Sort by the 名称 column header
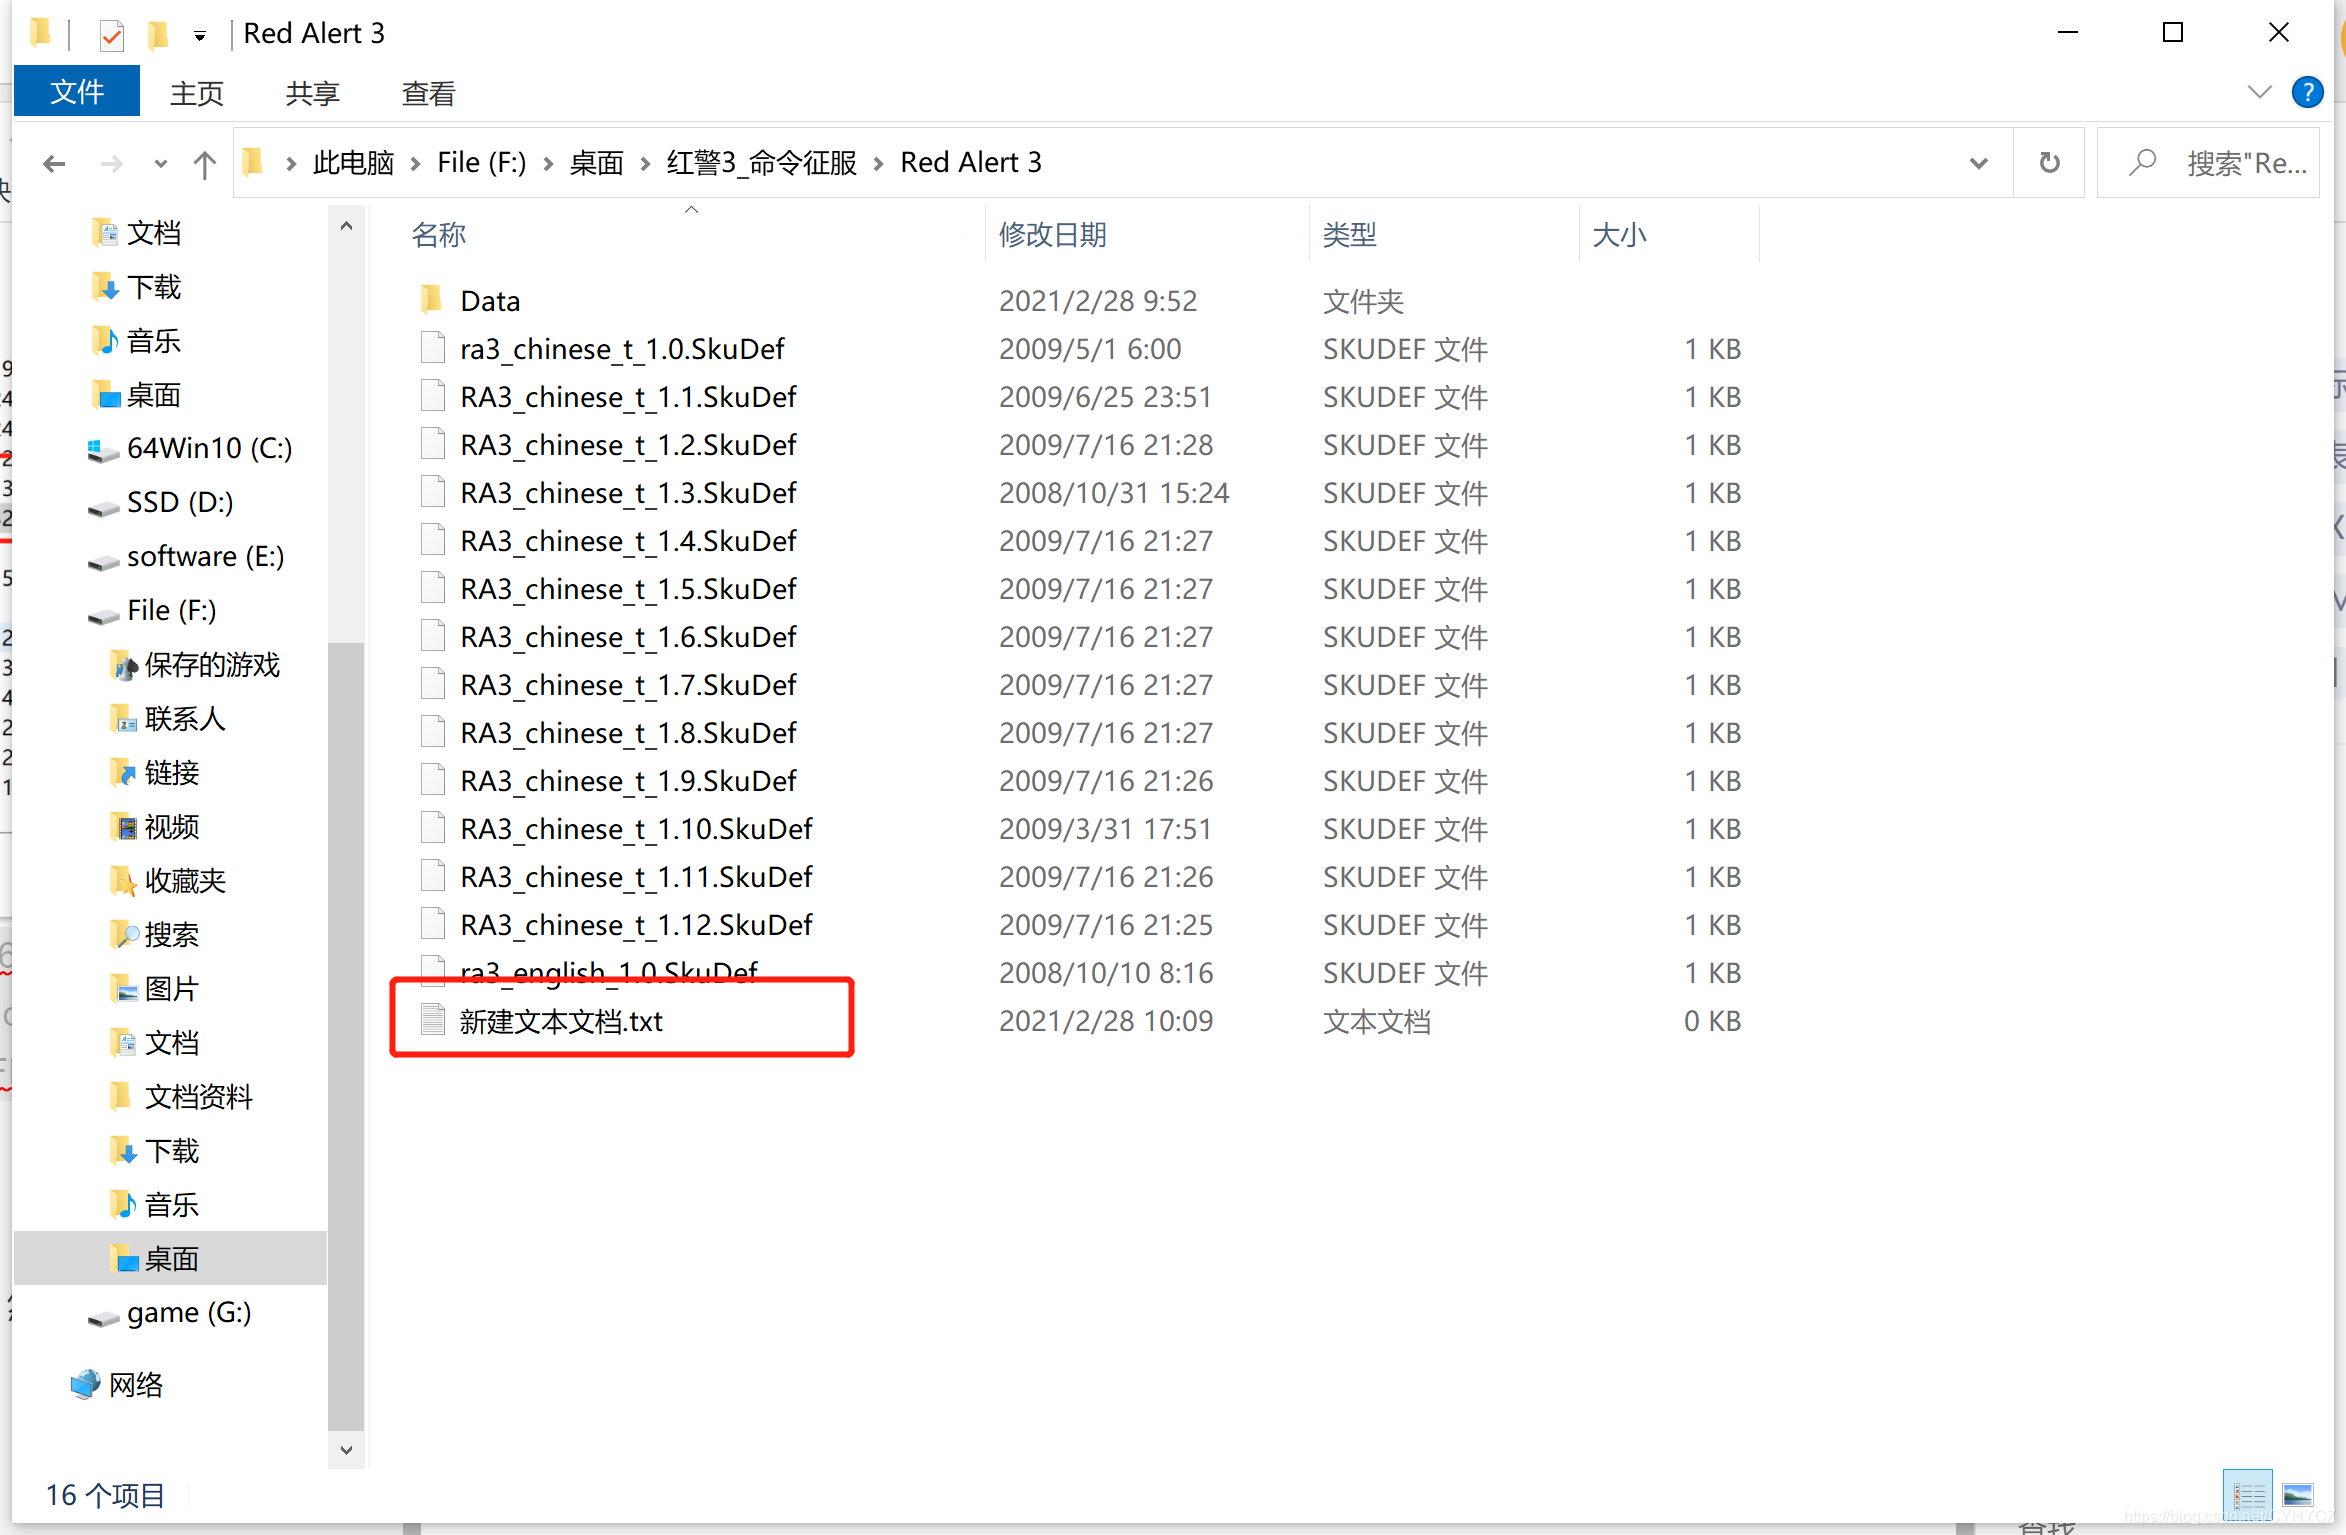Viewport: 2346px width, 1535px height. [439, 235]
